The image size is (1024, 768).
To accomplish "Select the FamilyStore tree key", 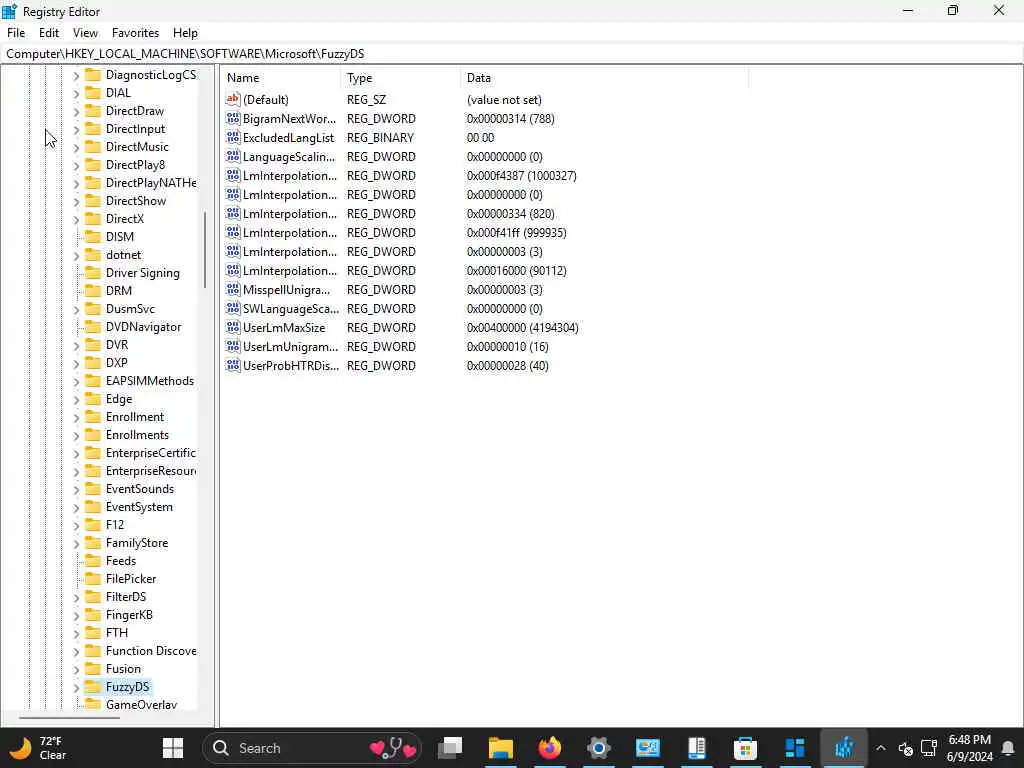I will [x=136, y=543].
